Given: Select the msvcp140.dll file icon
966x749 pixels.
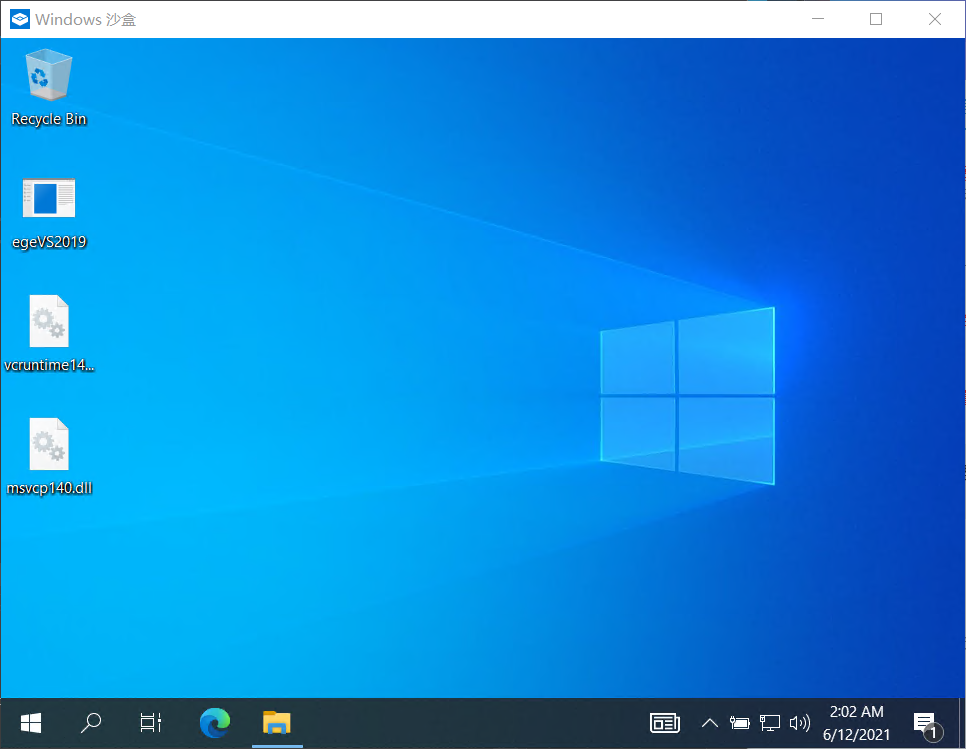Looking at the screenshot, I should click(x=49, y=444).
